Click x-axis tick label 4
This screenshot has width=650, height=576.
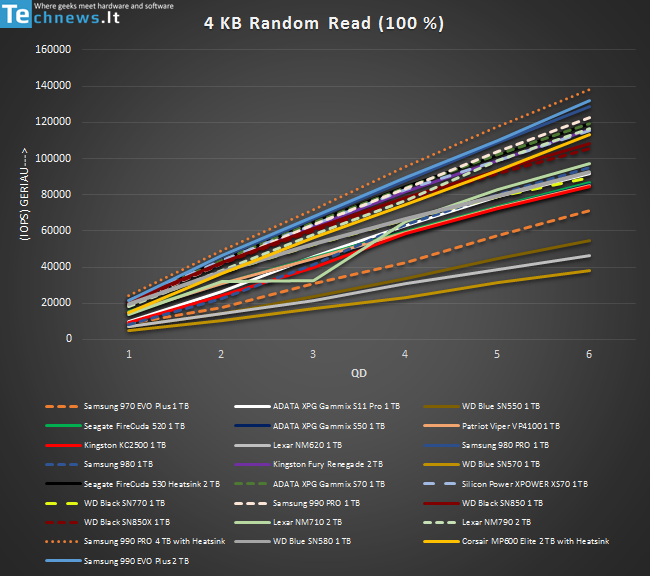(405, 354)
